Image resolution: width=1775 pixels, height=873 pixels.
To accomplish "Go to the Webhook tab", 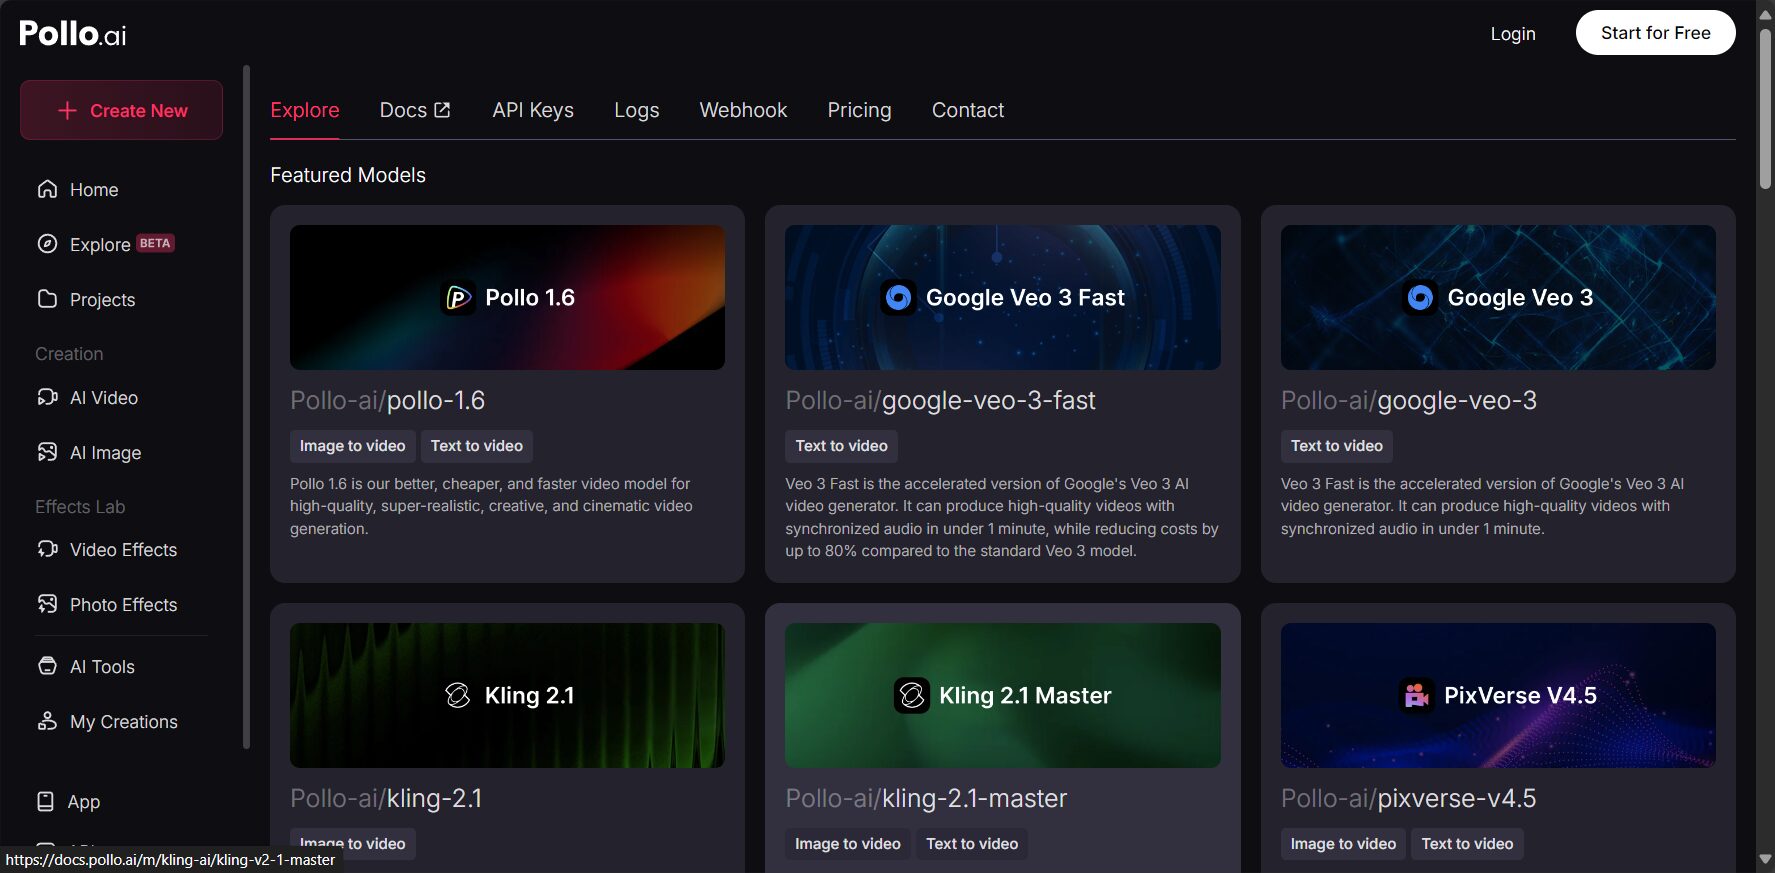I will (743, 110).
